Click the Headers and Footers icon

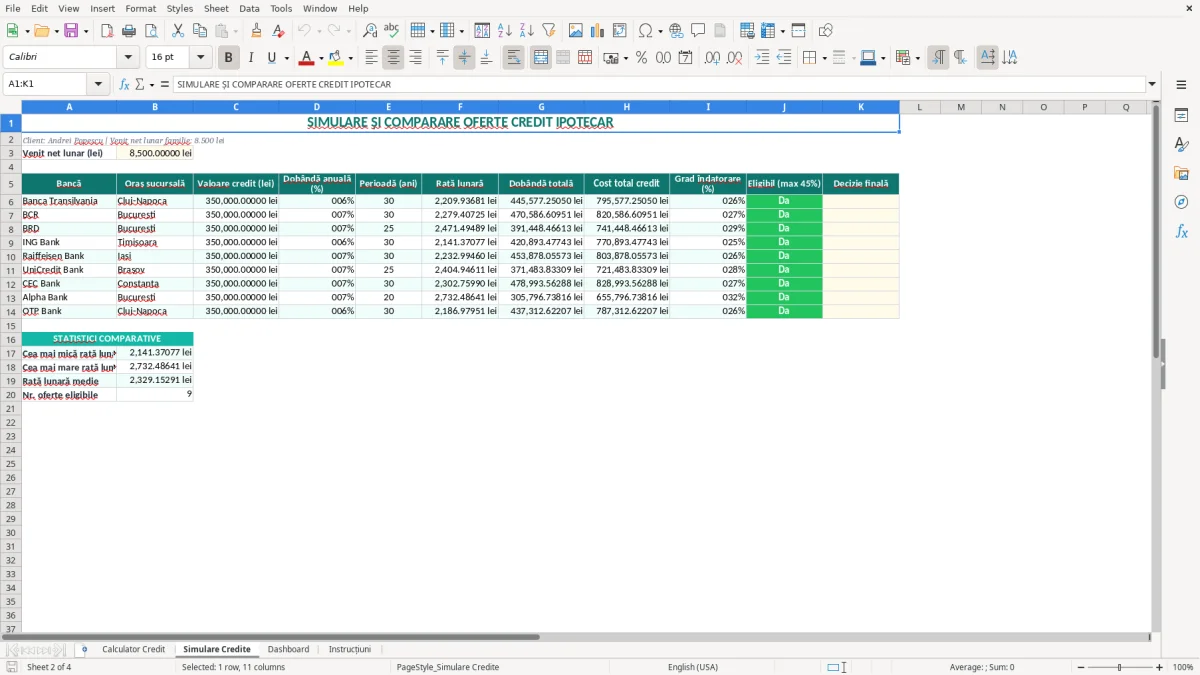(720, 31)
